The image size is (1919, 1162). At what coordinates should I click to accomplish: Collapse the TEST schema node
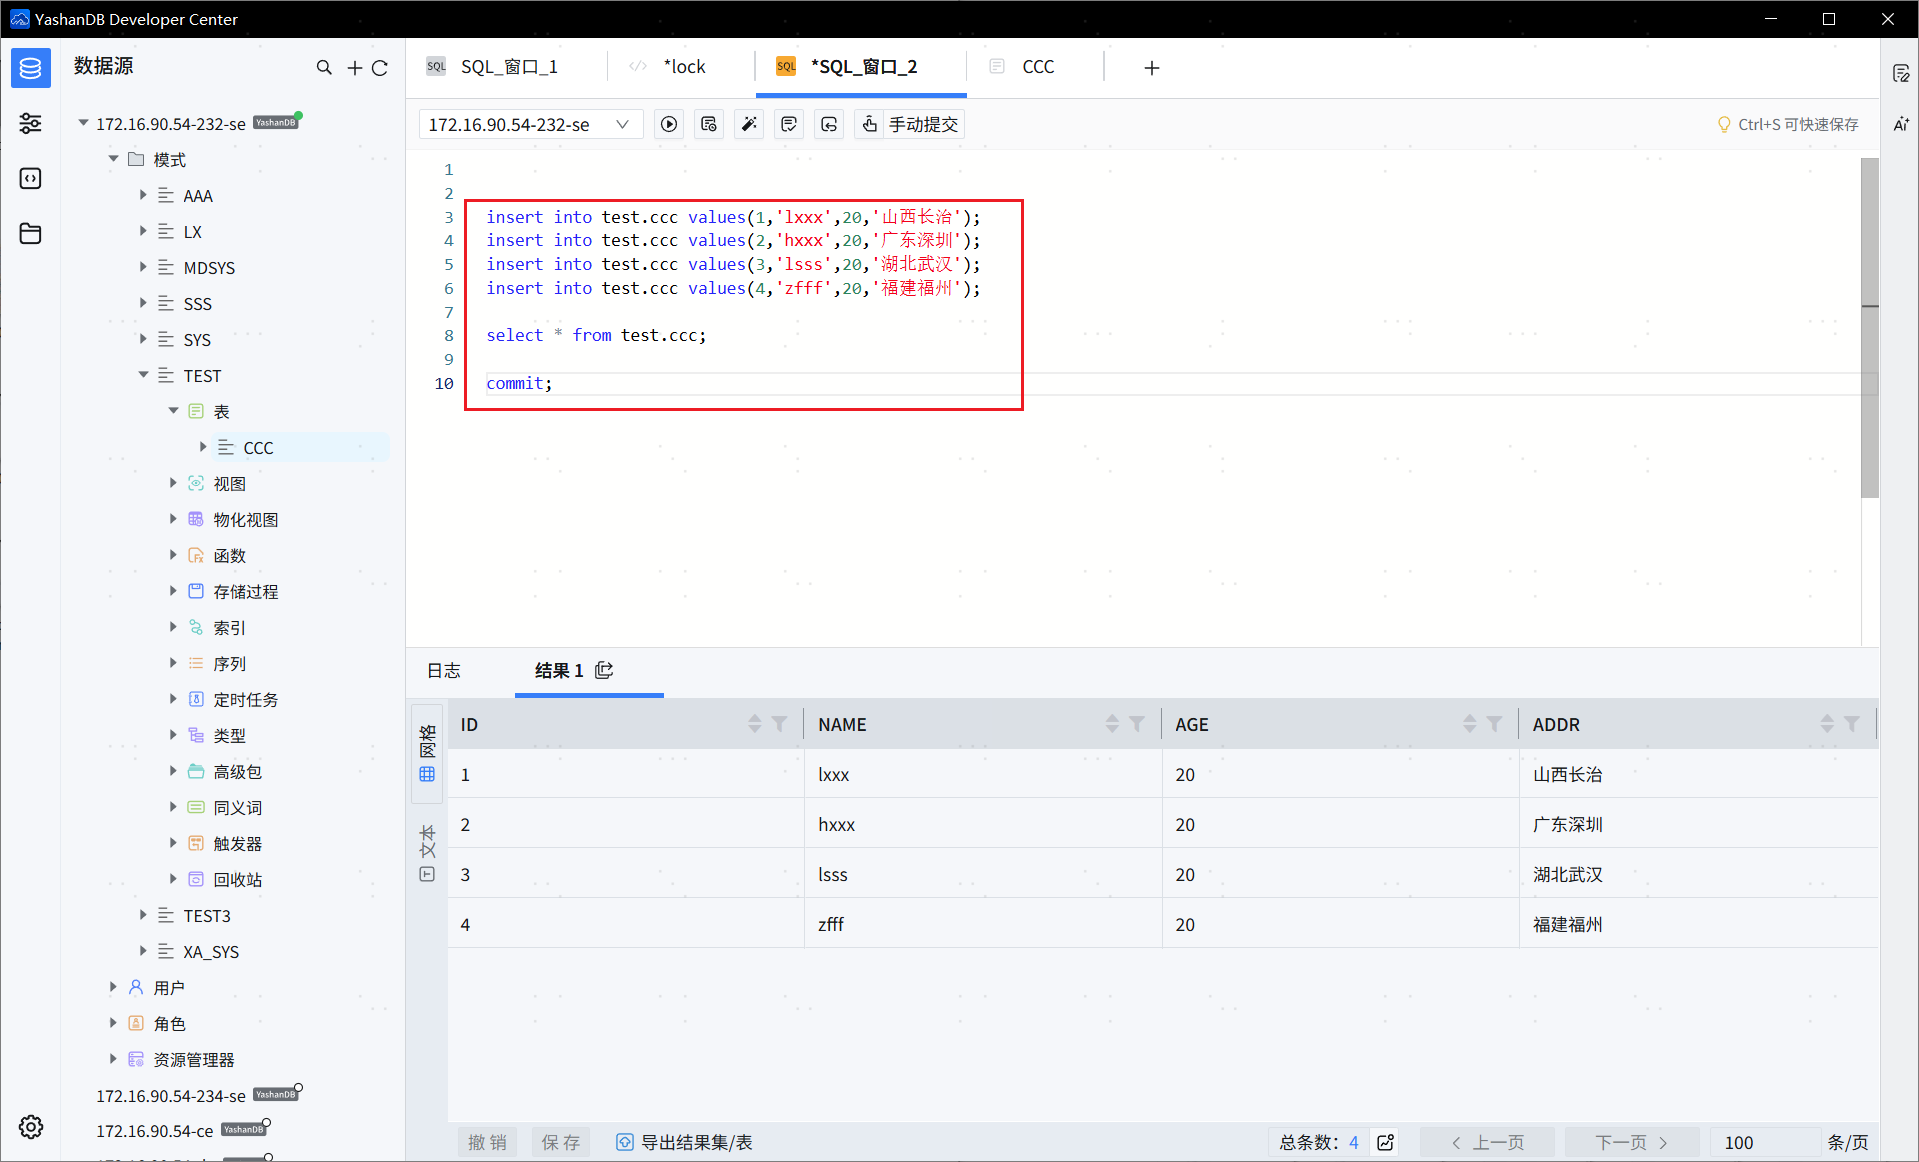point(143,375)
